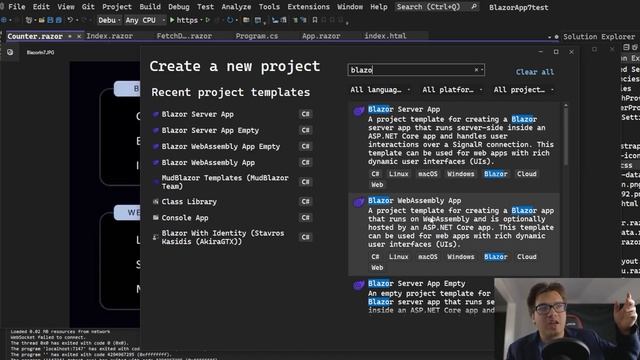The width and height of the screenshot is (640, 360).
Task: Switch to the Index.razor tab
Action: 109,36
